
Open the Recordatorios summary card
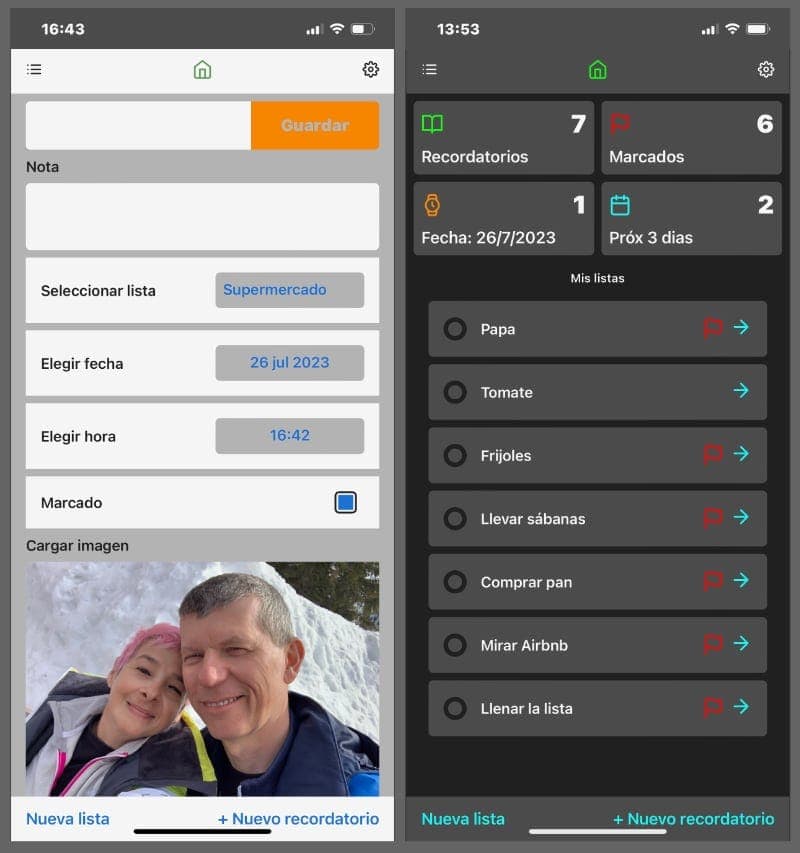[503, 138]
